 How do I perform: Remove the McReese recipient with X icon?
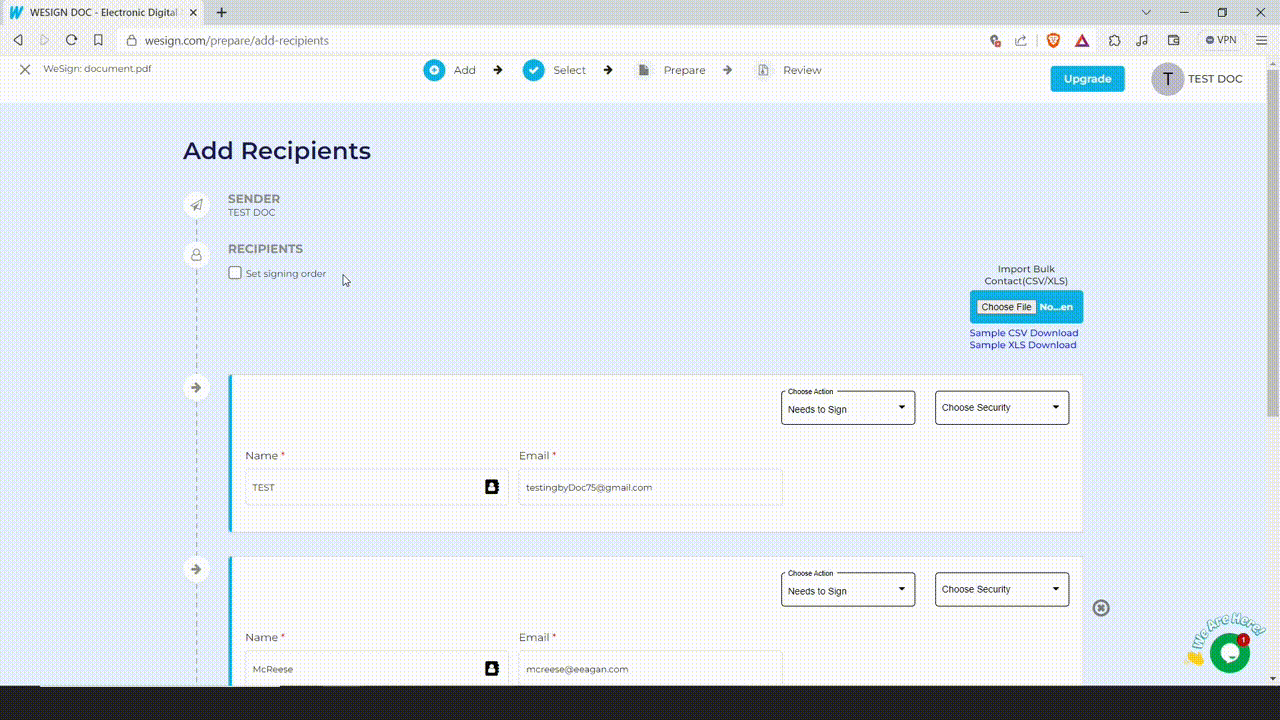click(1100, 608)
